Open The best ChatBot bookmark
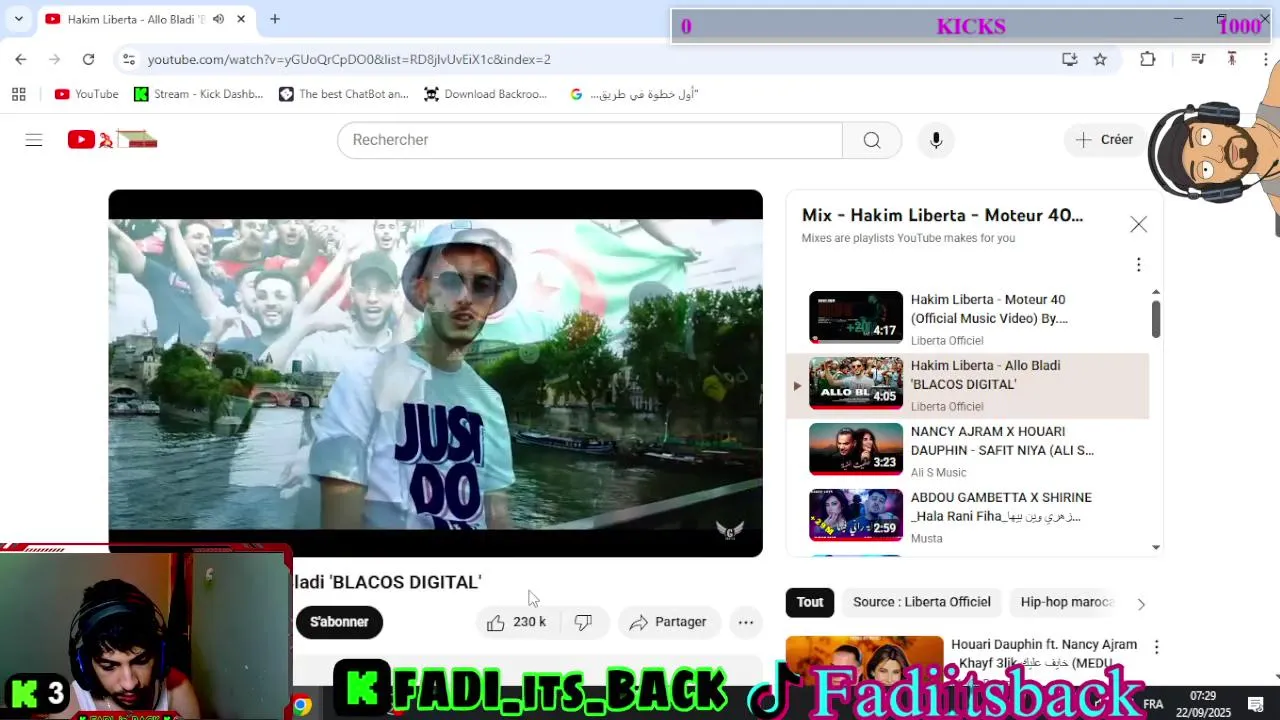 coord(344,94)
